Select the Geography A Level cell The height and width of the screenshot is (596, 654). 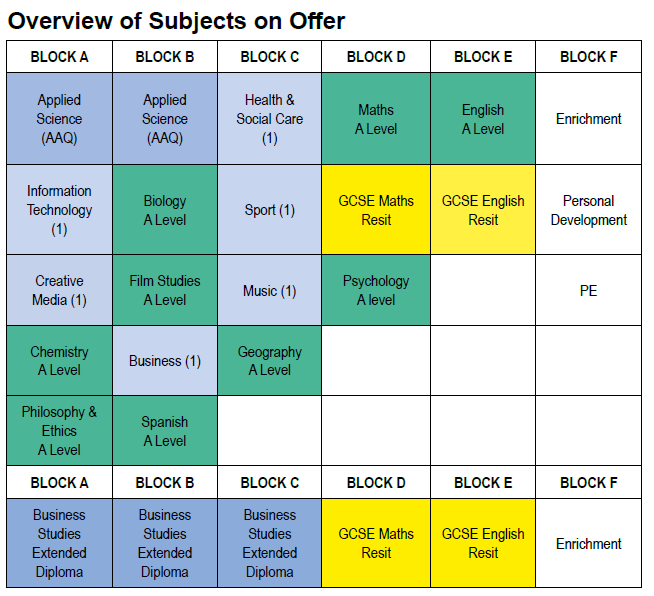click(270, 361)
